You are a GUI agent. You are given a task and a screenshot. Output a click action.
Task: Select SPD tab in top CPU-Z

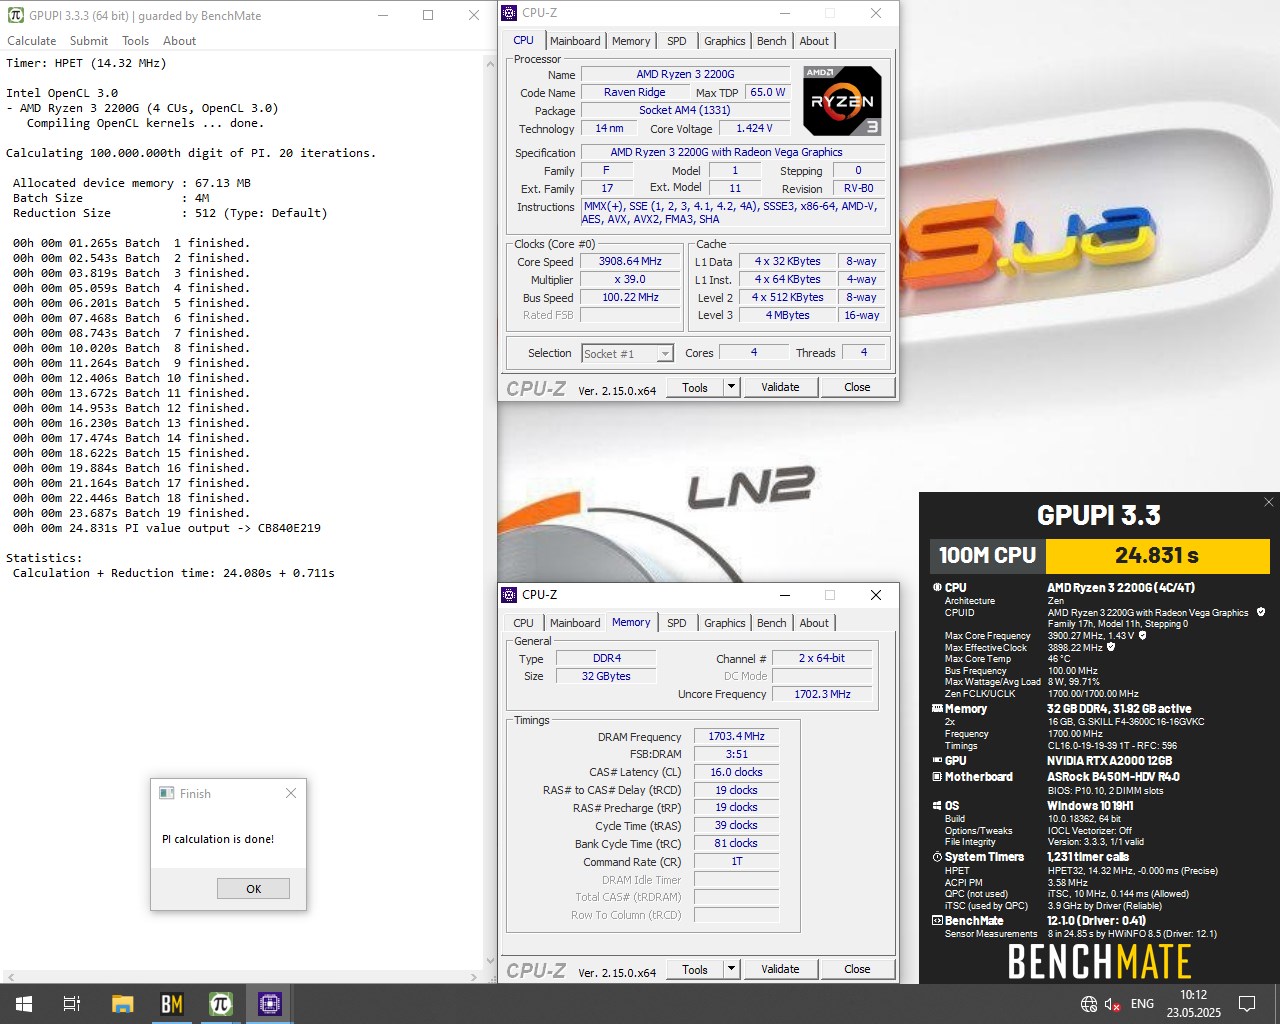click(x=677, y=41)
